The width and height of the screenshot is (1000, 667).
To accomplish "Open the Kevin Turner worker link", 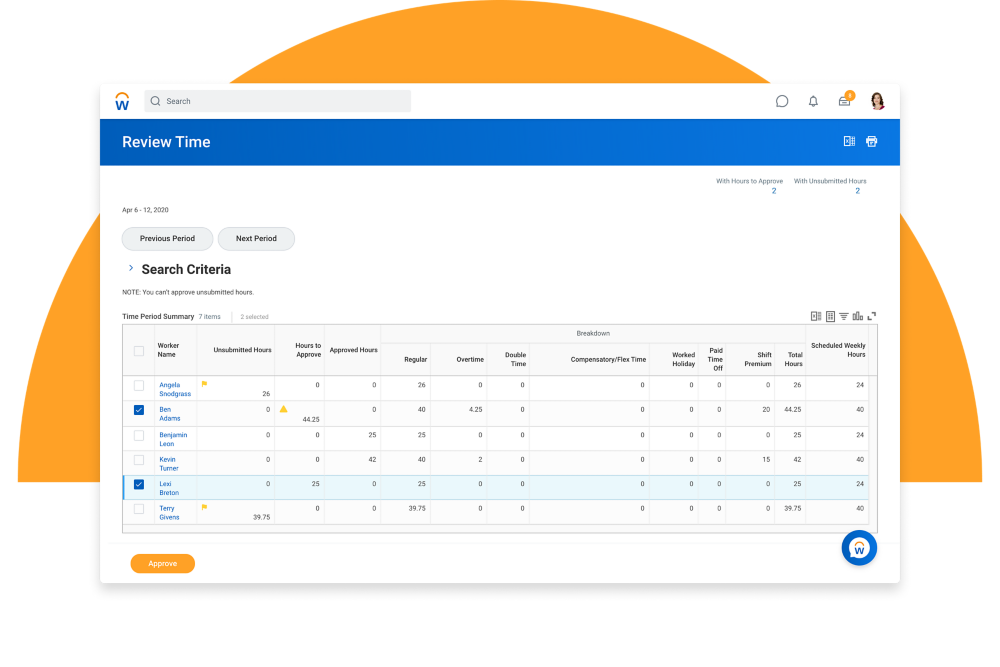I will click(x=168, y=464).
